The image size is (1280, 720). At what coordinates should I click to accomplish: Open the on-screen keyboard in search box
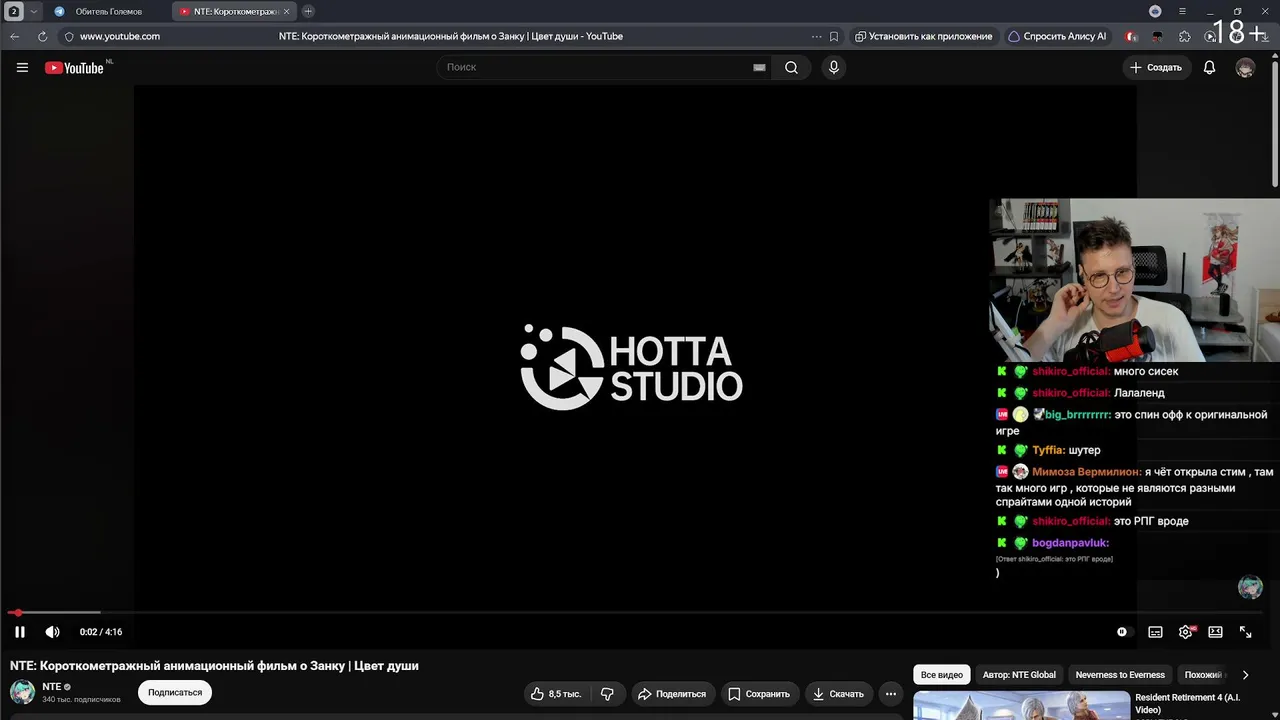point(759,68)
